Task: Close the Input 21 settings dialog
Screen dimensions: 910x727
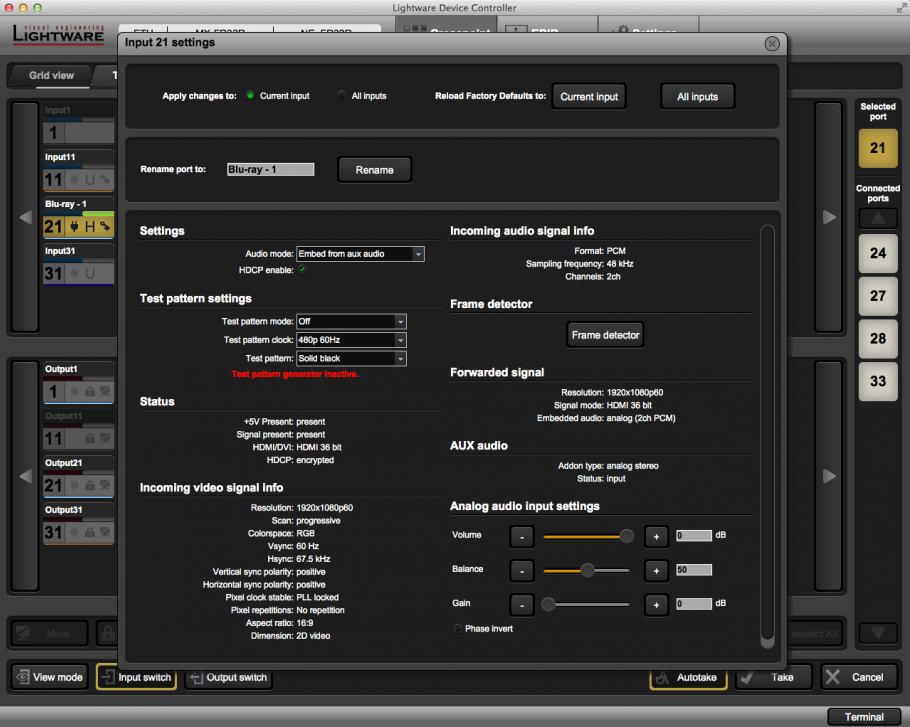Action: tap(771, 44)
